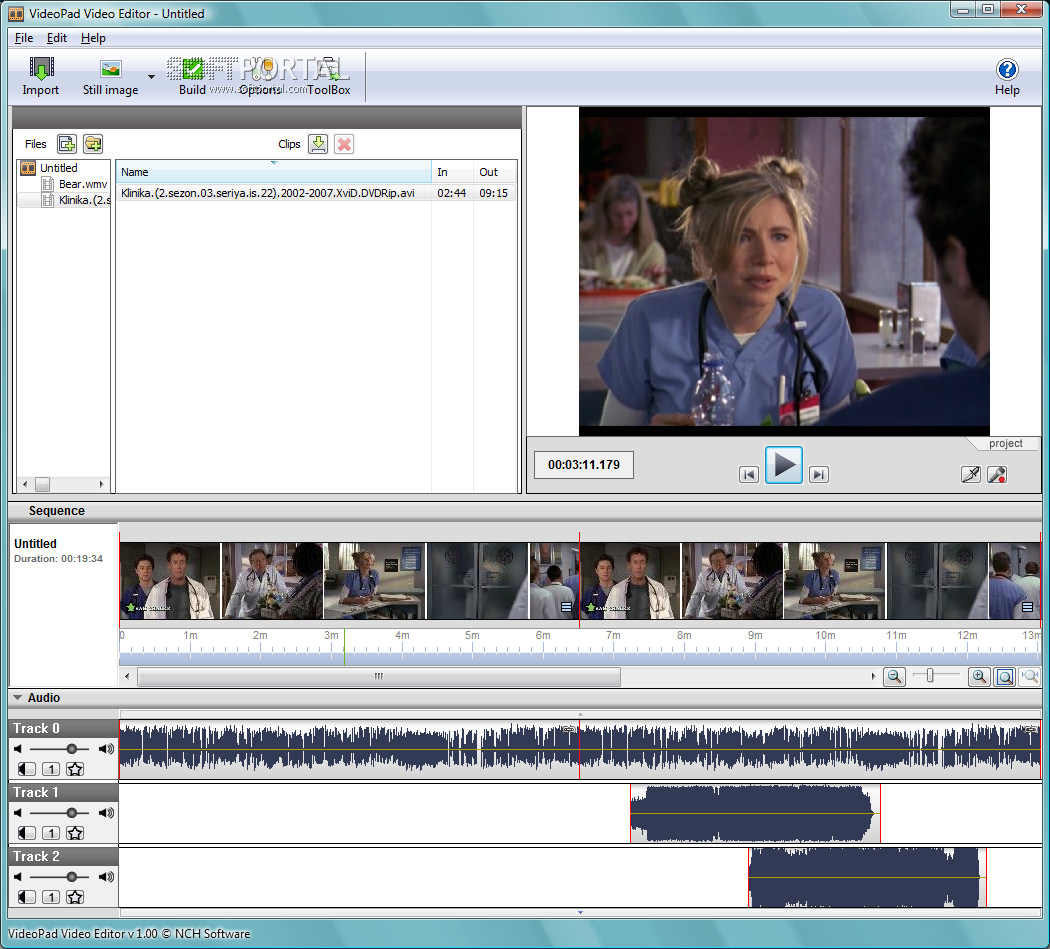The image size is (1050, 949).
Task: Switch to the project preview tab
Action: click(x=1005, y=443)
